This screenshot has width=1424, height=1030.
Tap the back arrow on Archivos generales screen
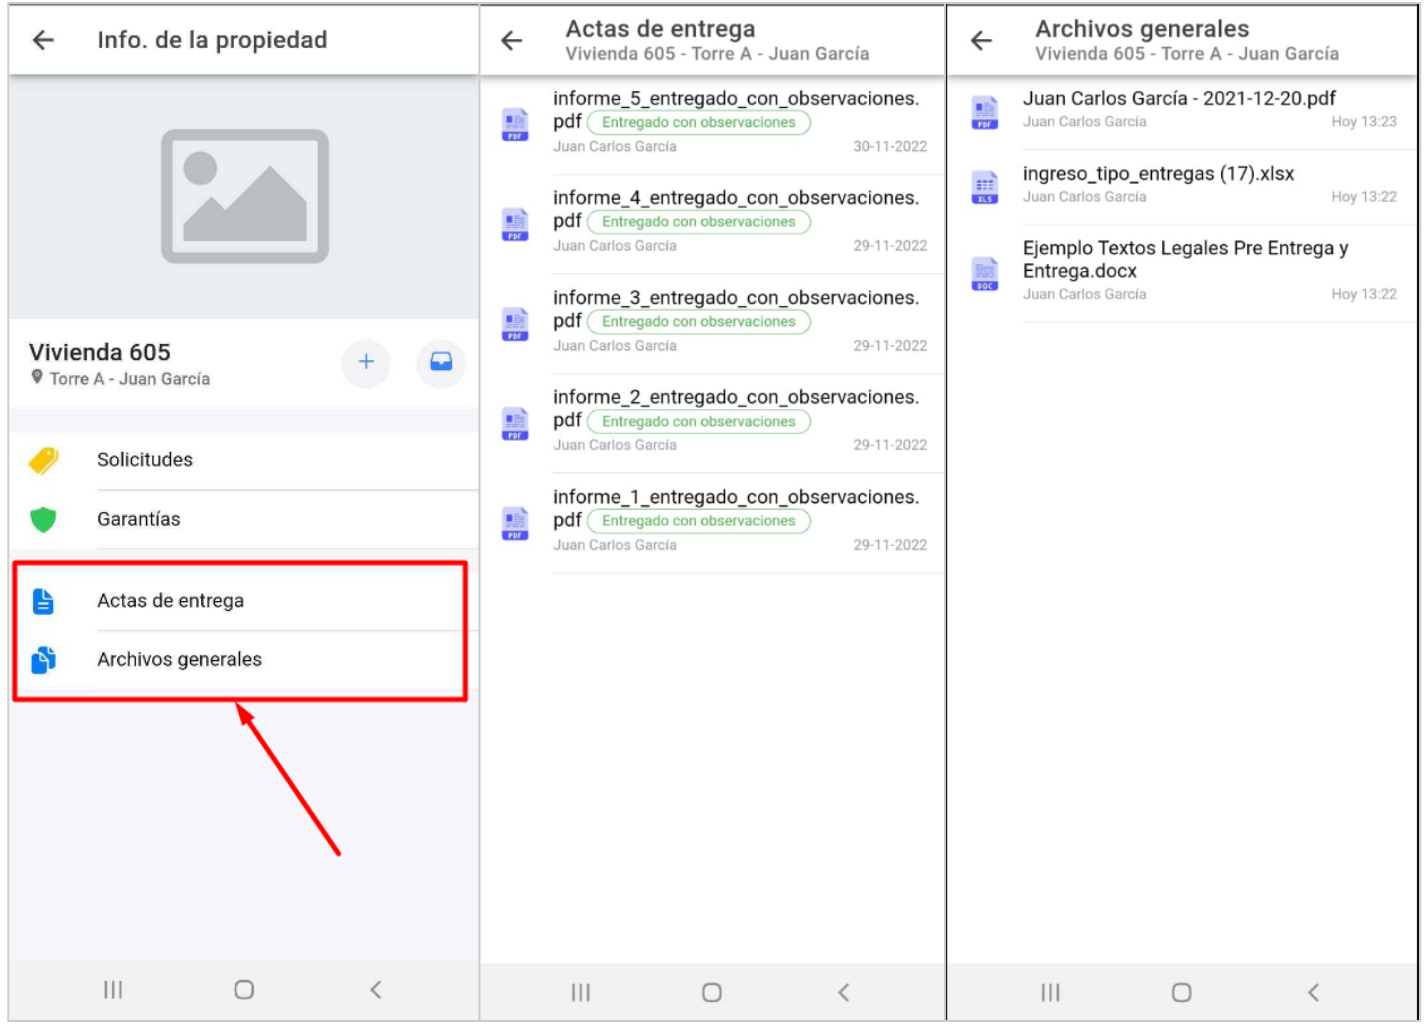(x=982, y=41)
